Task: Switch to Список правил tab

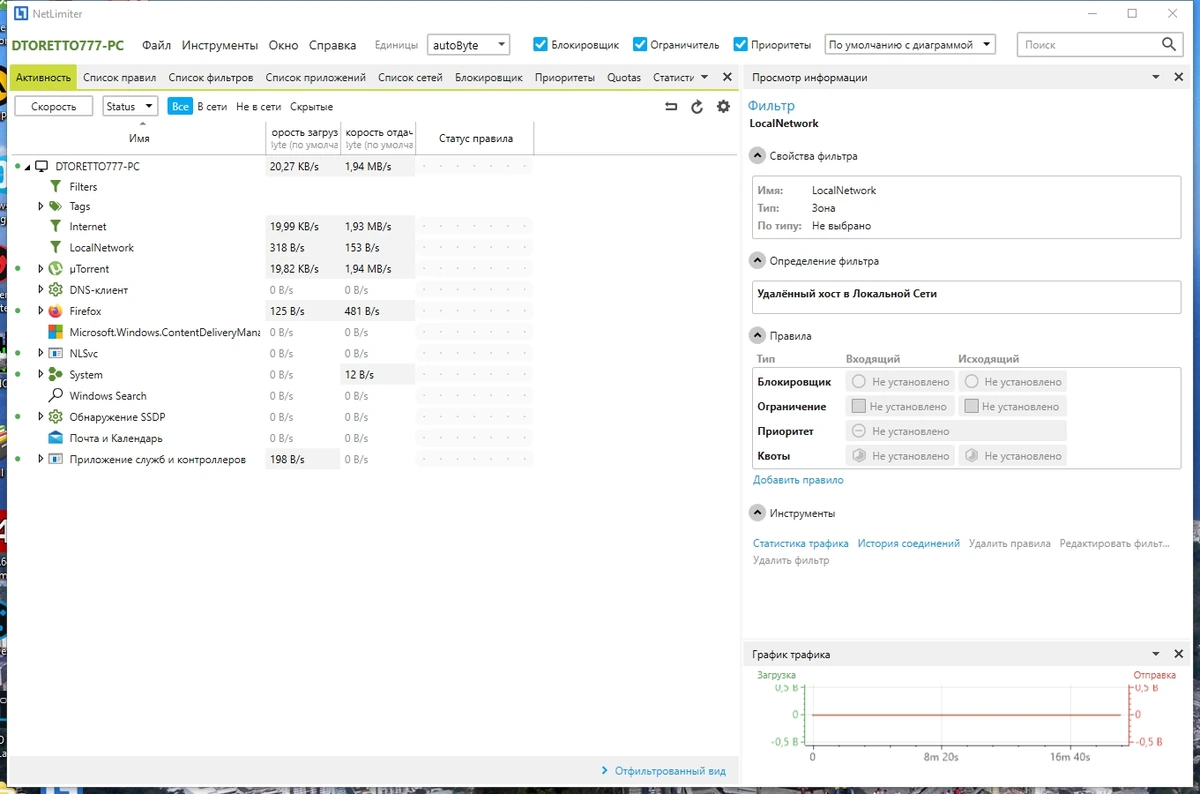Action: pyautogui.click(x=120, y=77)
